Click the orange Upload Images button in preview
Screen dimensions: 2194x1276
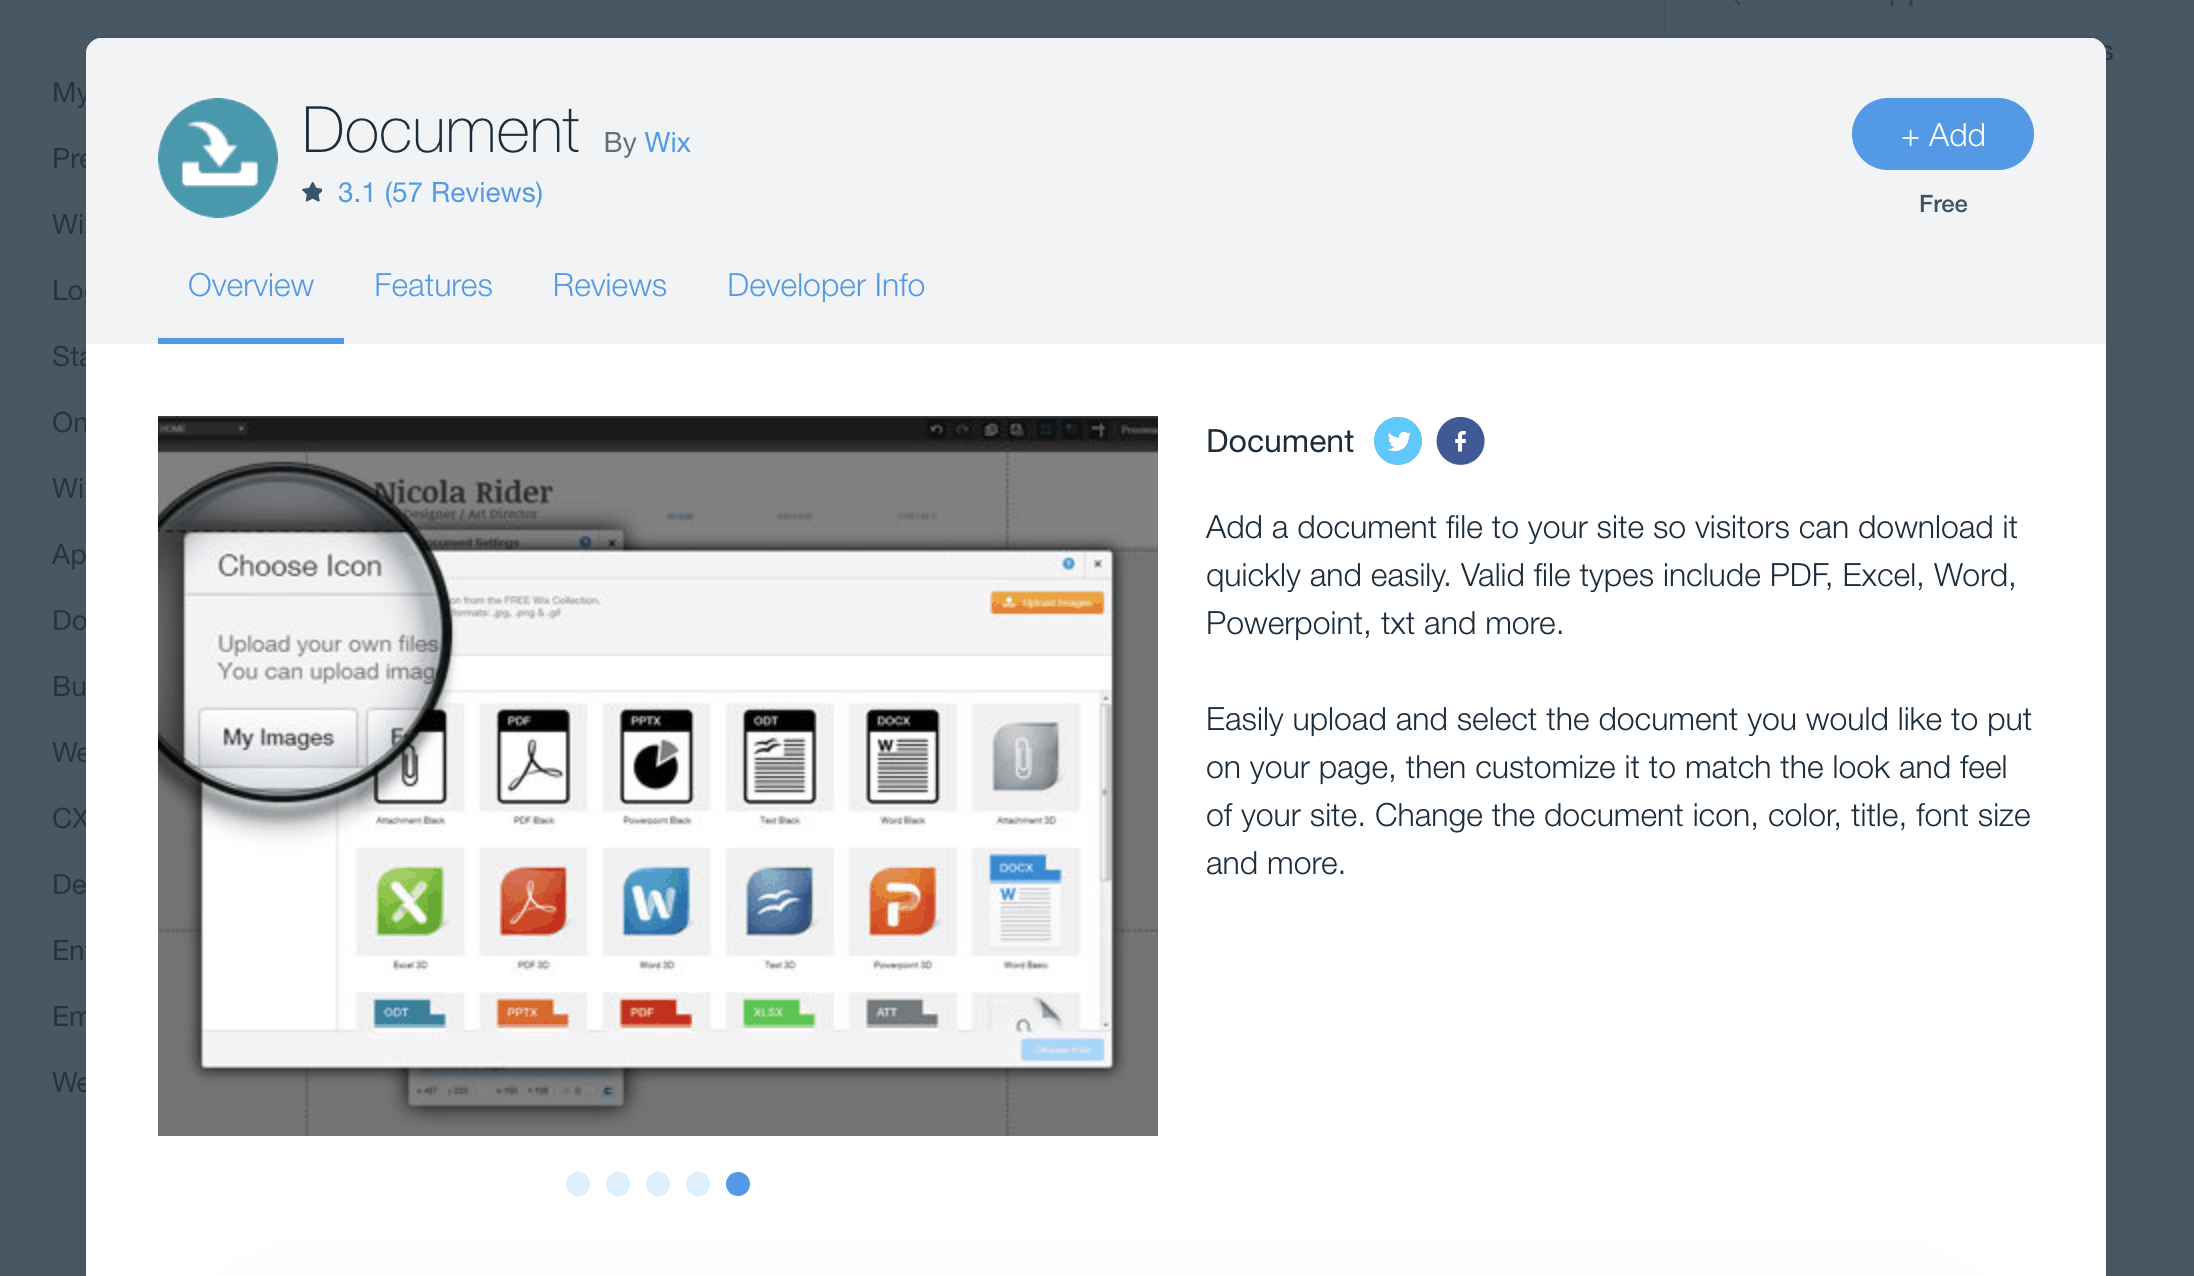1047,602
